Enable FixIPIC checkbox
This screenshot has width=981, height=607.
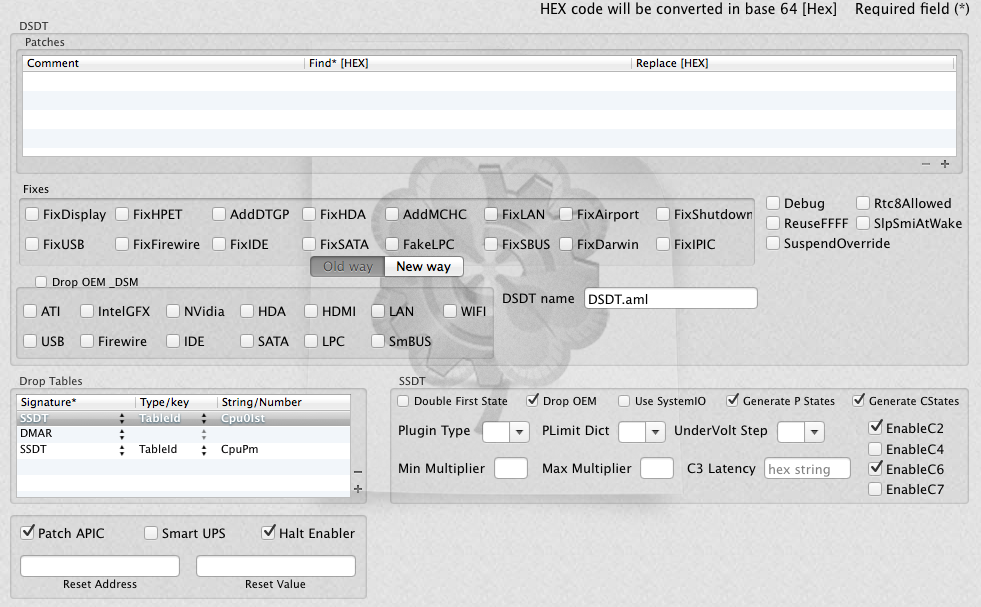663,244
